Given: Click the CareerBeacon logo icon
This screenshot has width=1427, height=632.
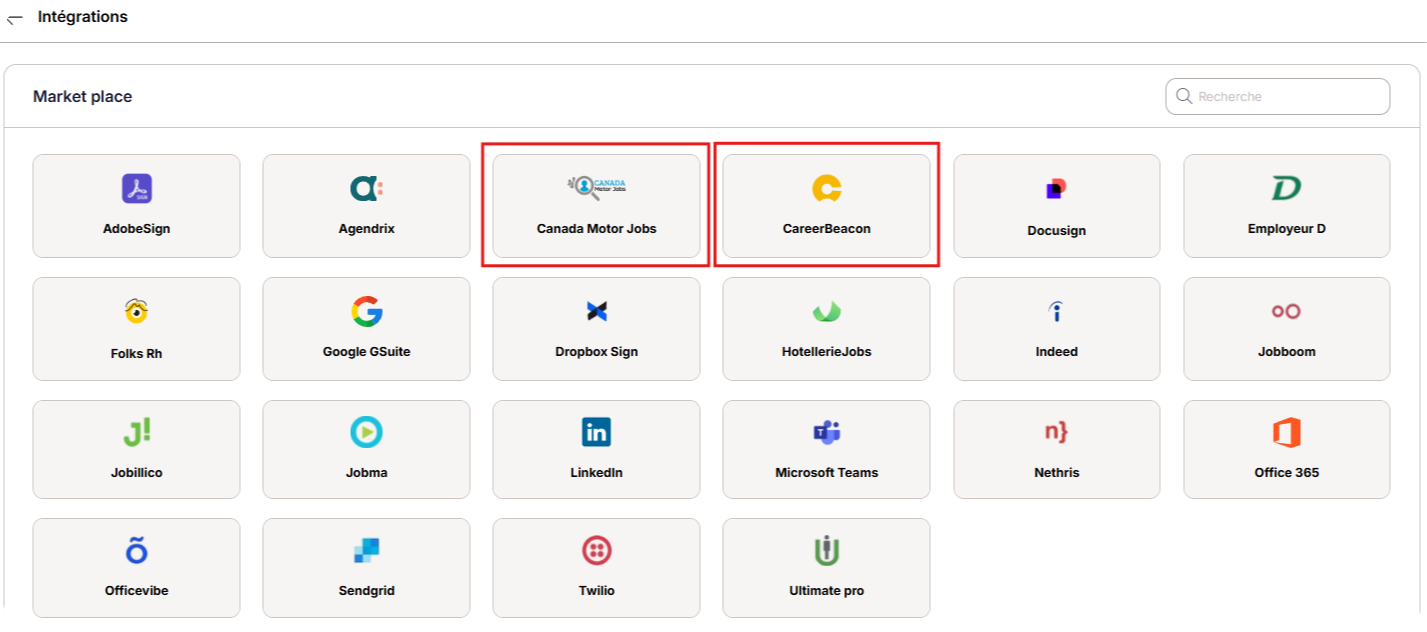Looking at the screenshot, I should [827, 188].
